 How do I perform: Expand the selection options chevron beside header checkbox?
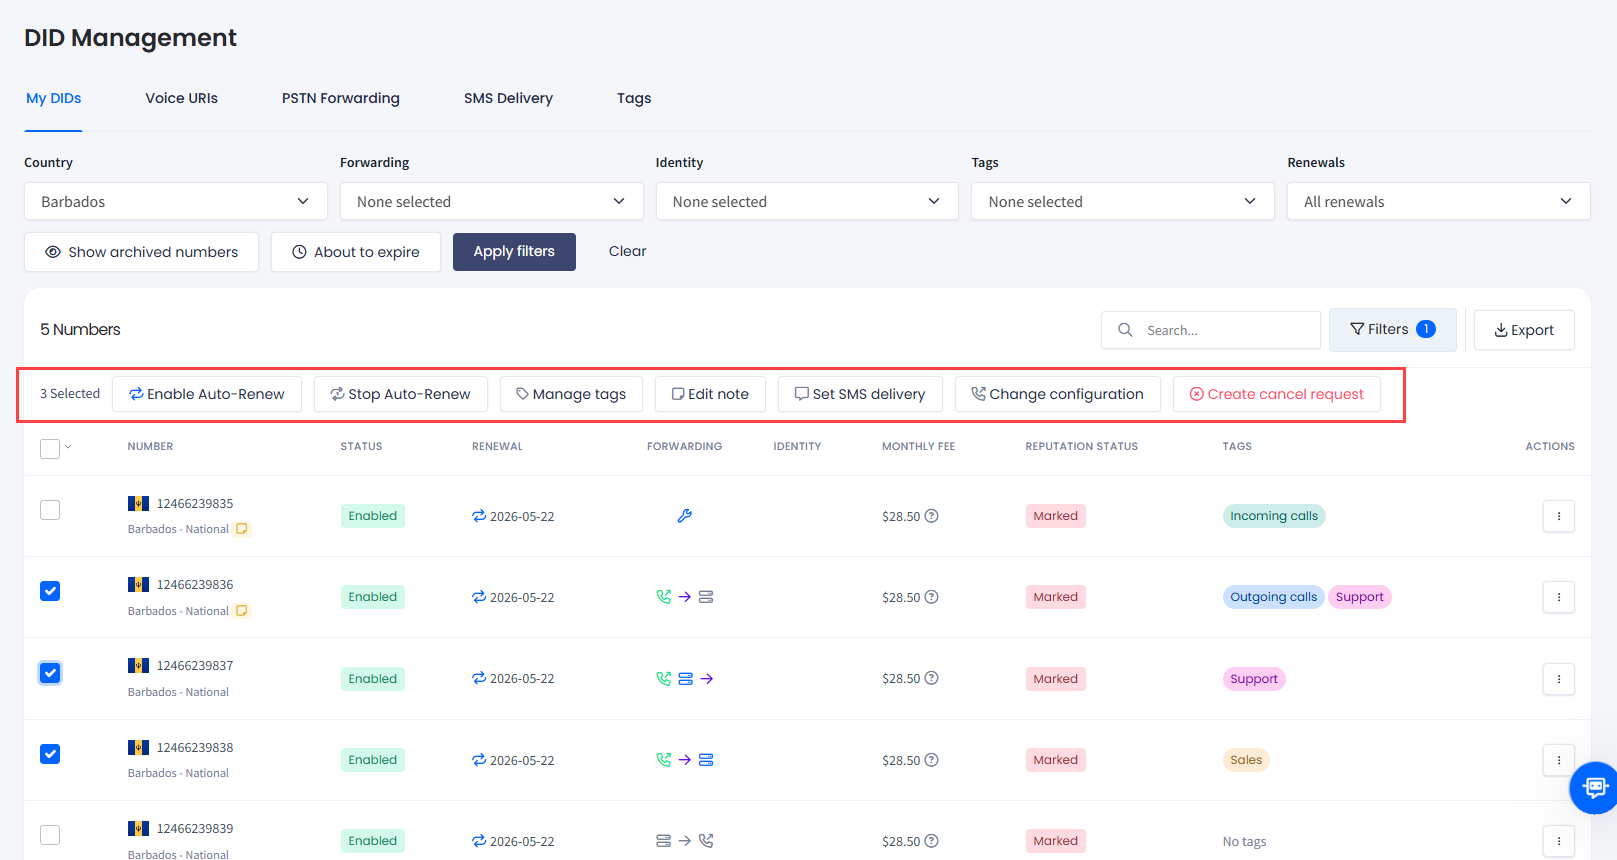click(x=68, y=448)
